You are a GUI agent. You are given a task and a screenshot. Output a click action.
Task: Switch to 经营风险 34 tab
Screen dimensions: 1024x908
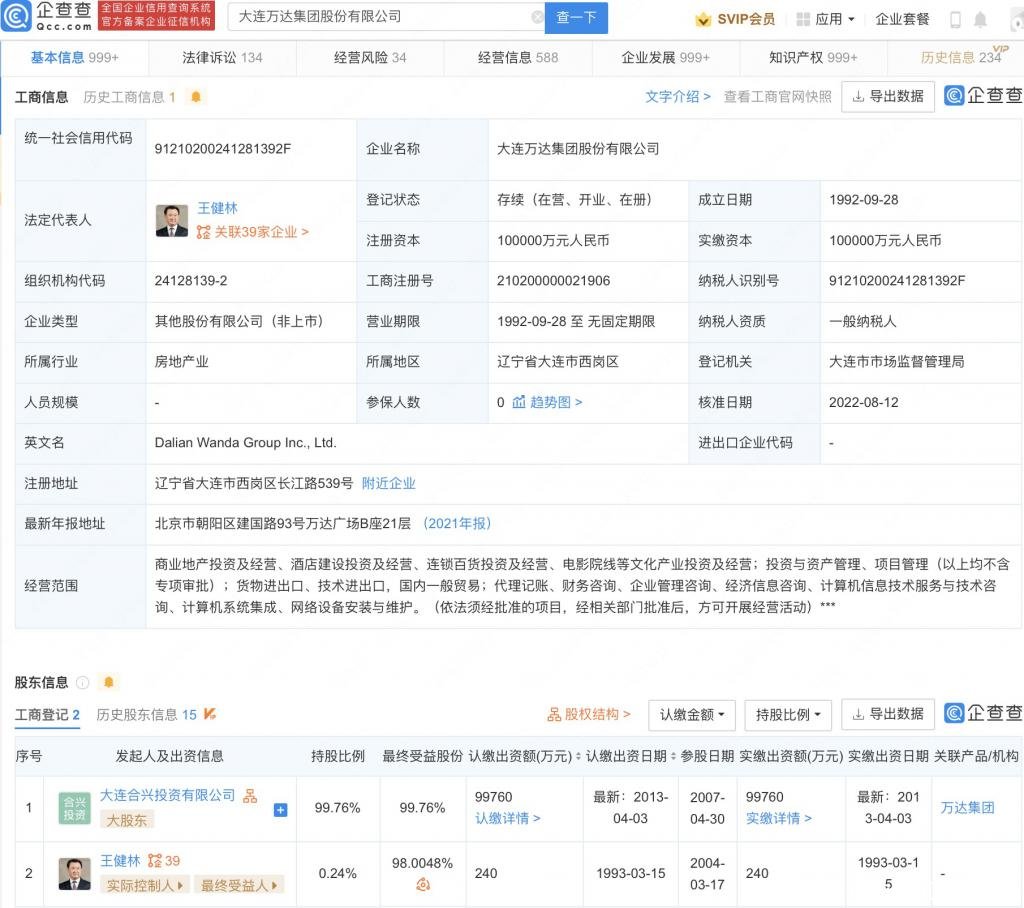tap(370, 57)
